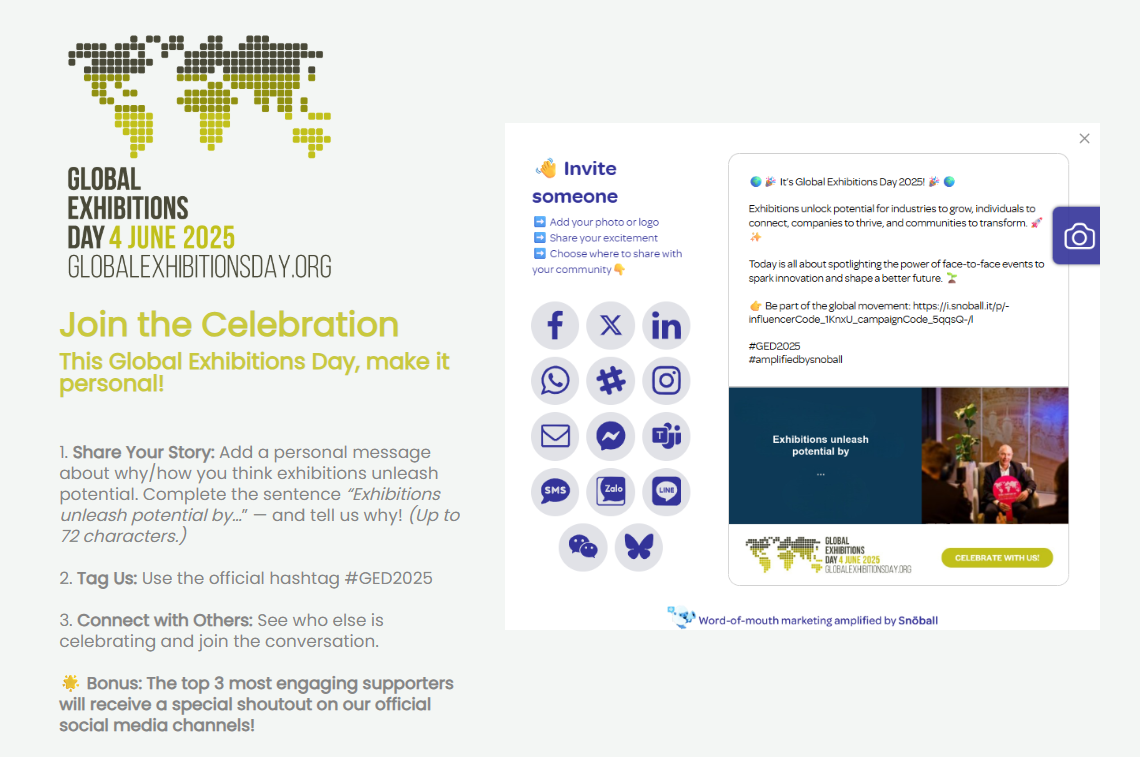Image resolution: width=1140 pixels, height=757 pixels.
Task: Select the LINE messenger icon
Action: tap(666, 491)
